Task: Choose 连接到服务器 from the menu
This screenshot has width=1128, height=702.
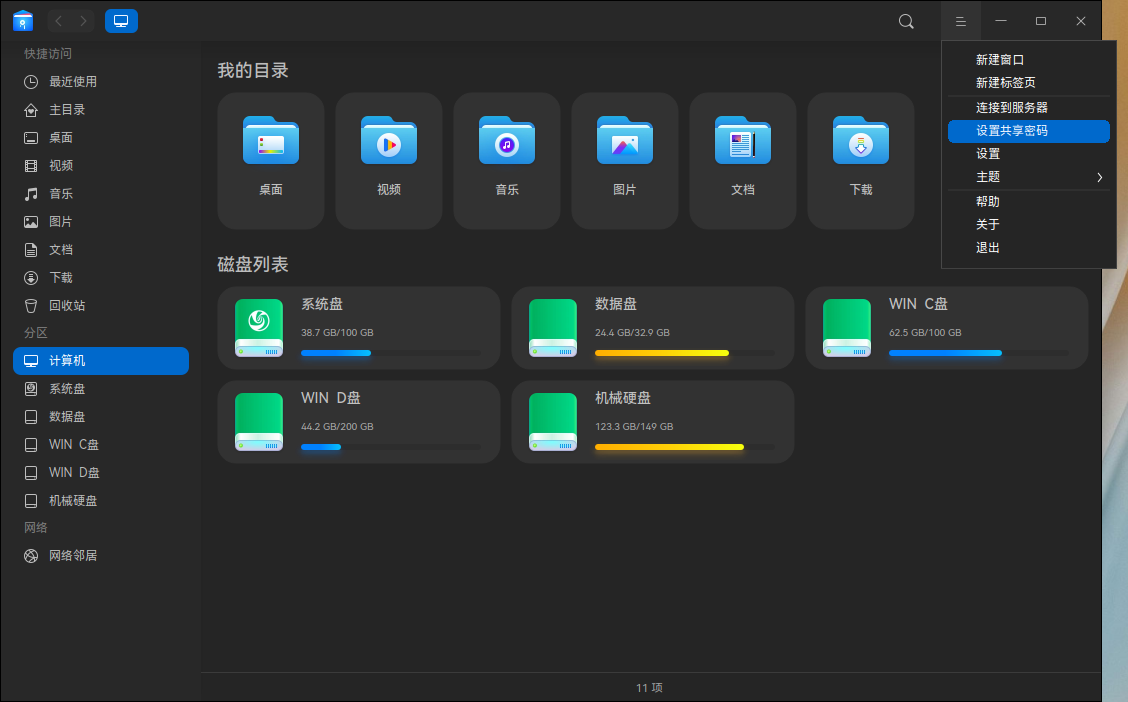Action: (x=1029, y=107)
